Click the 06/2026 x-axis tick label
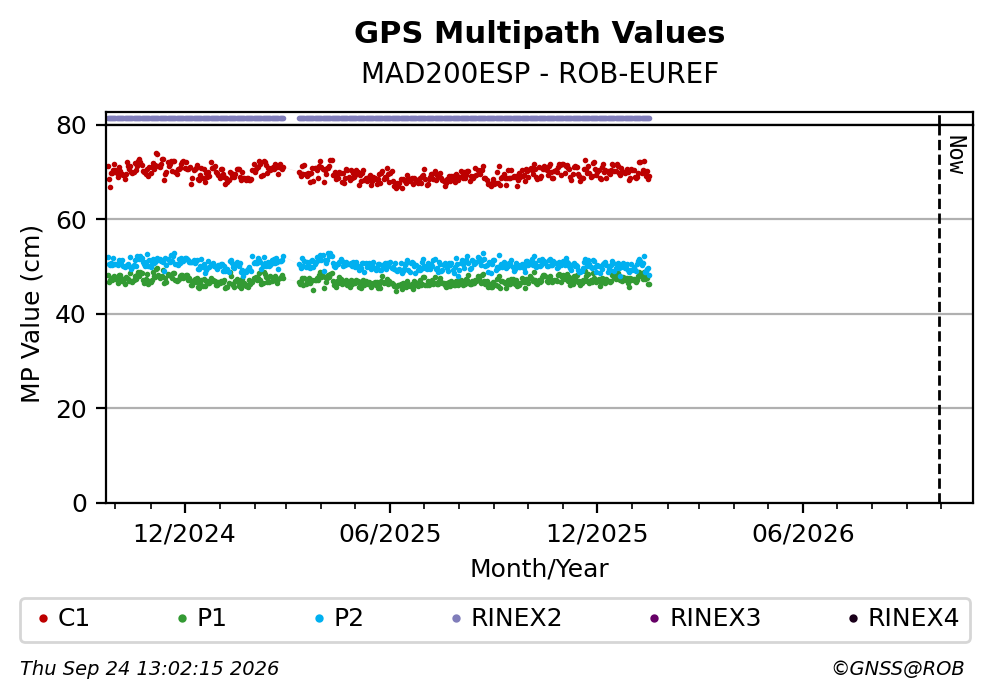 803,534
